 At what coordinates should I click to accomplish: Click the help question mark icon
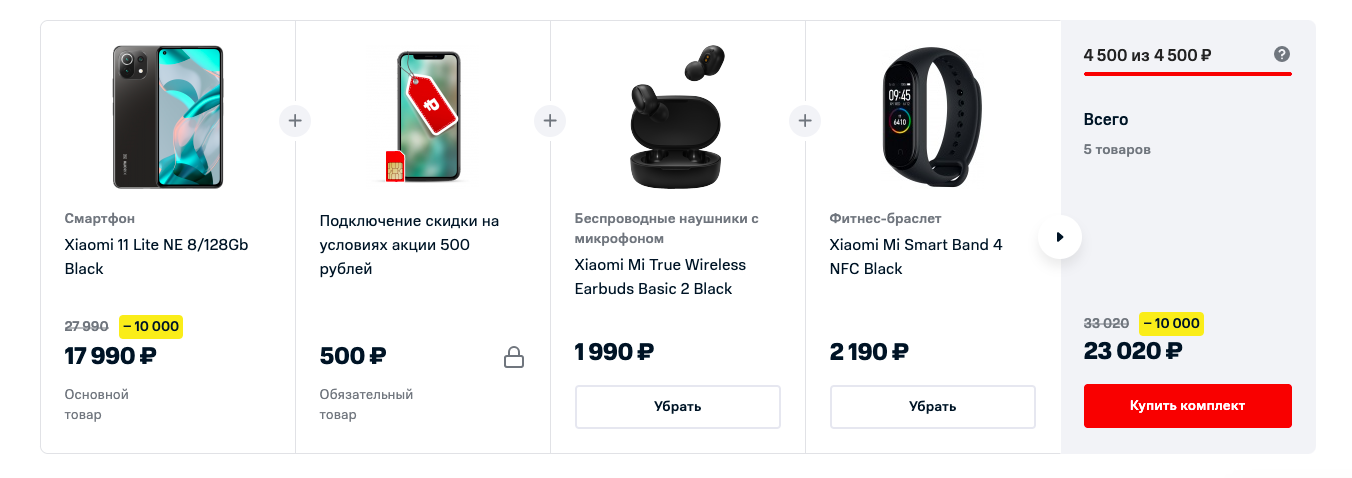(x=1282, y=54)
